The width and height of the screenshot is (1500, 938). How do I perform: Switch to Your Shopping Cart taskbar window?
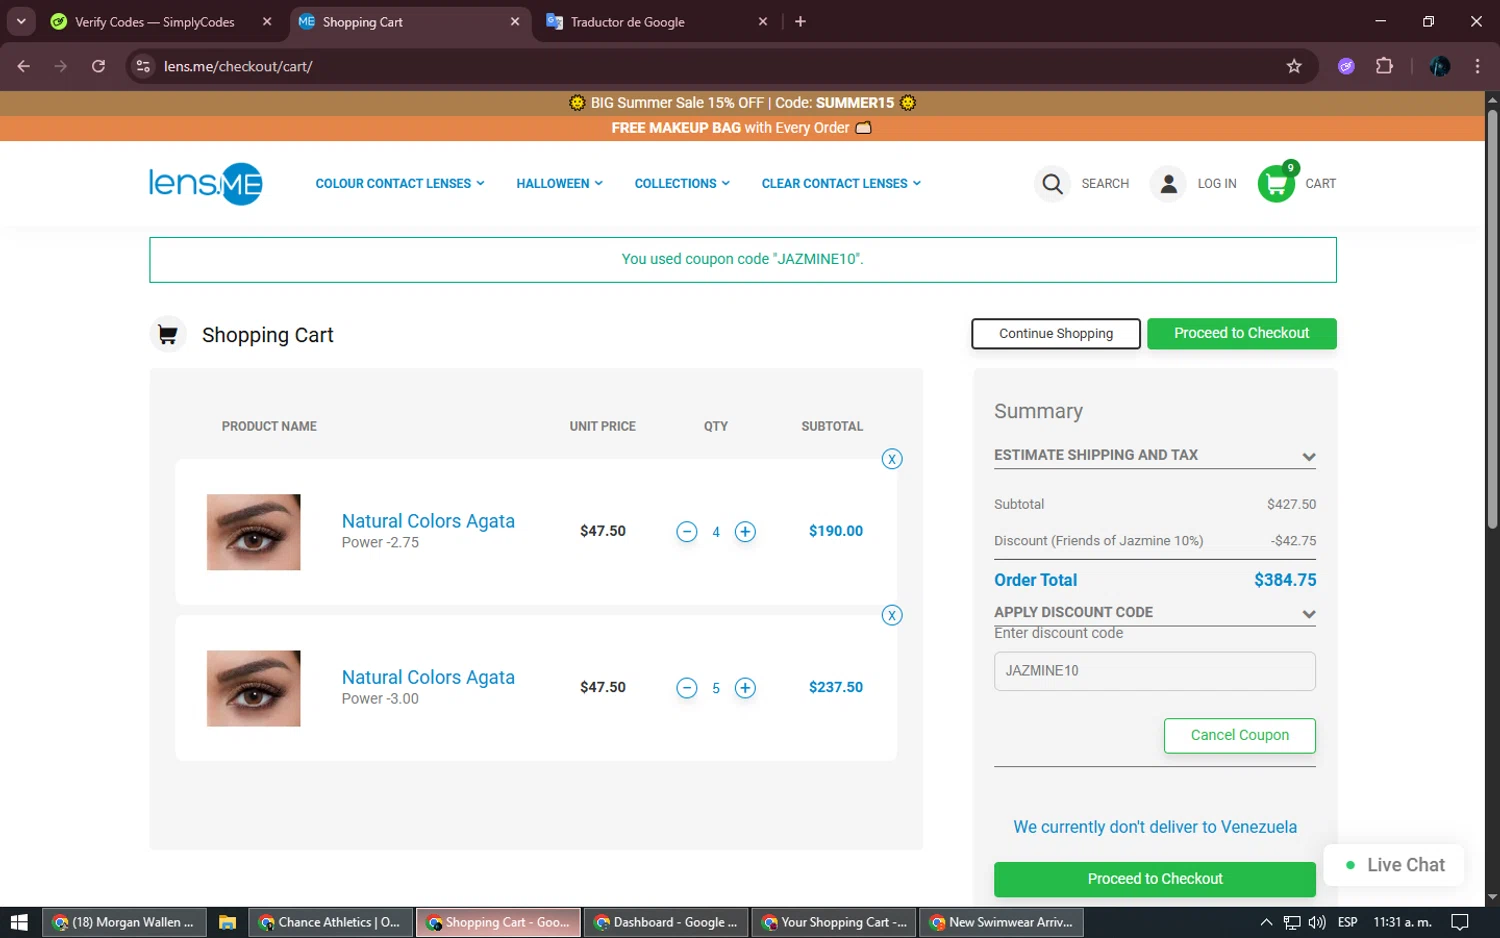pos(832,922)
